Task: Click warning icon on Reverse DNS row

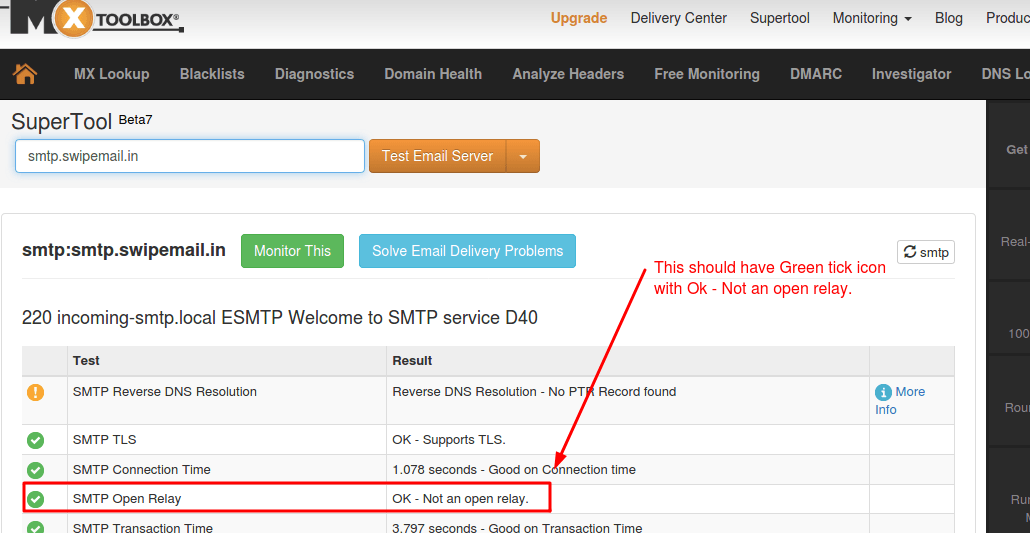Action: (35, 393)
